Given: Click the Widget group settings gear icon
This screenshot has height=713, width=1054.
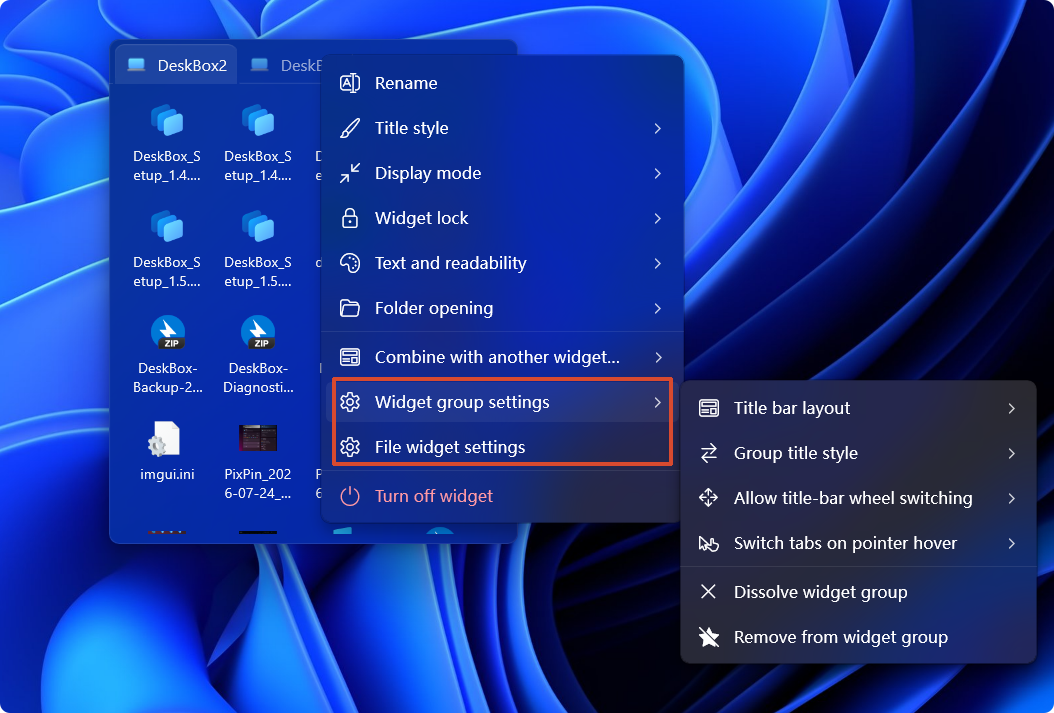Looking at the screenshot, I should 350,402.
